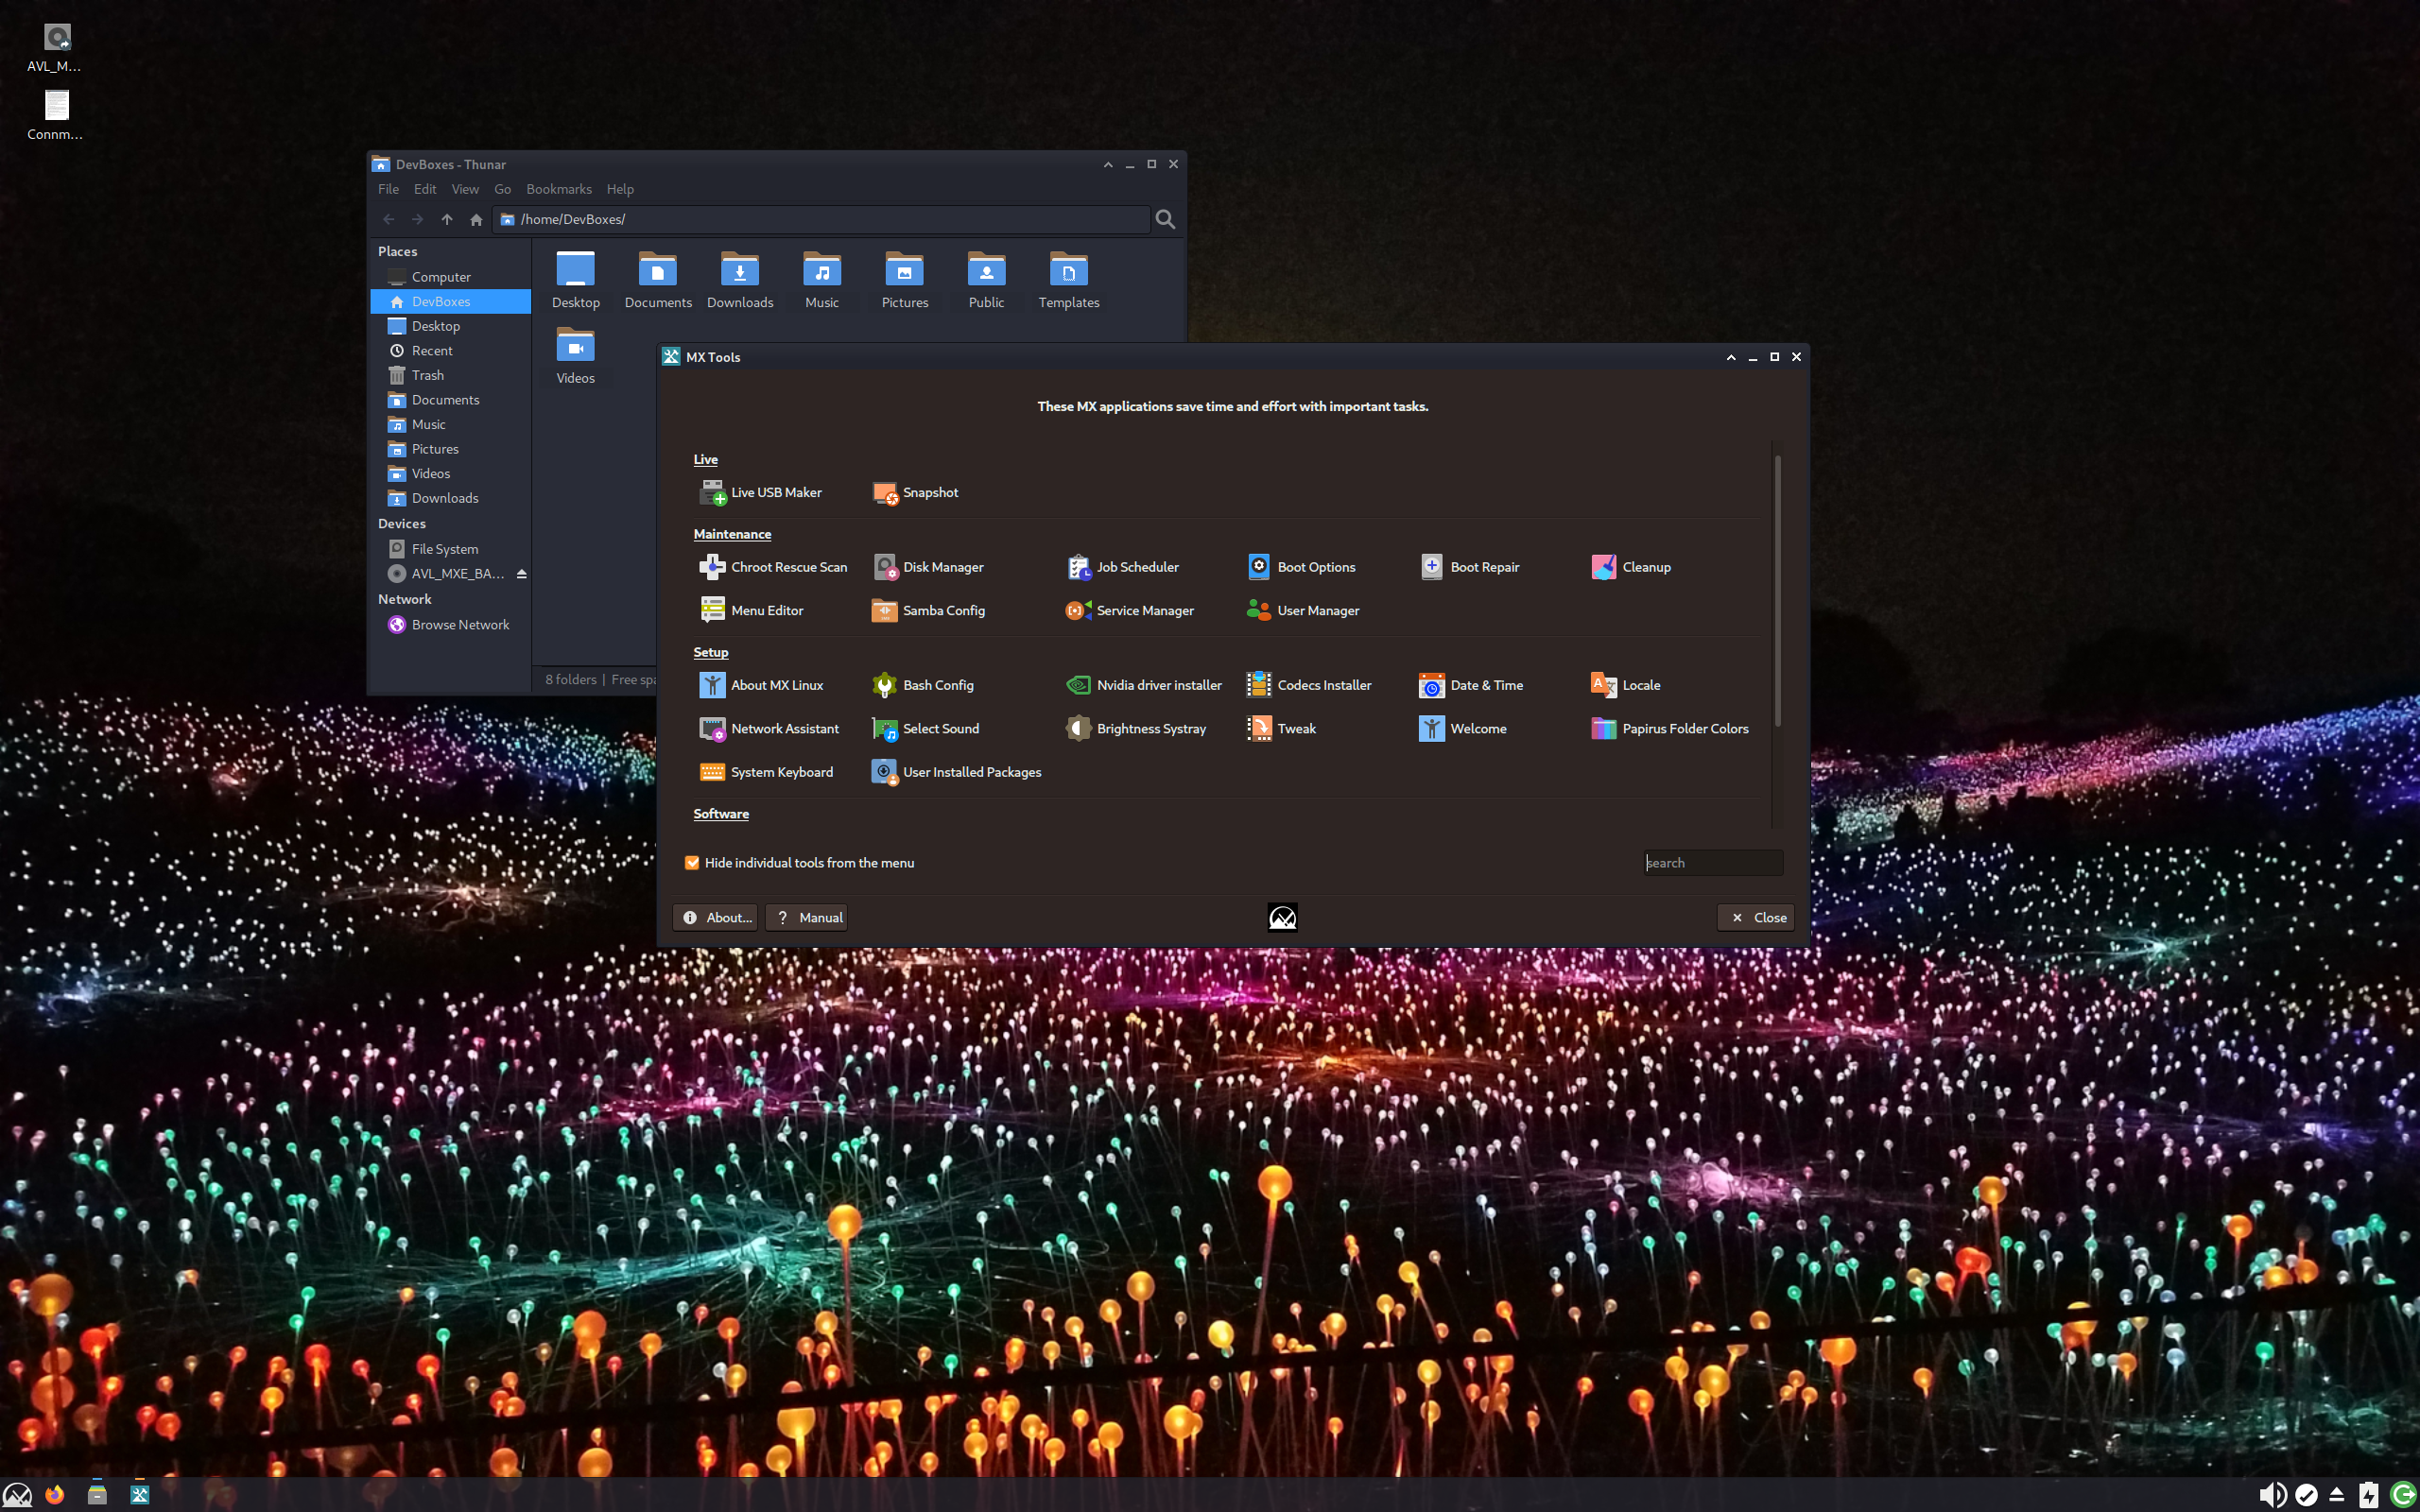This screenshot has width=2420, height=1512.
Task: Click the home button in Thunar toolbar
Action: (x=476, y=219)
